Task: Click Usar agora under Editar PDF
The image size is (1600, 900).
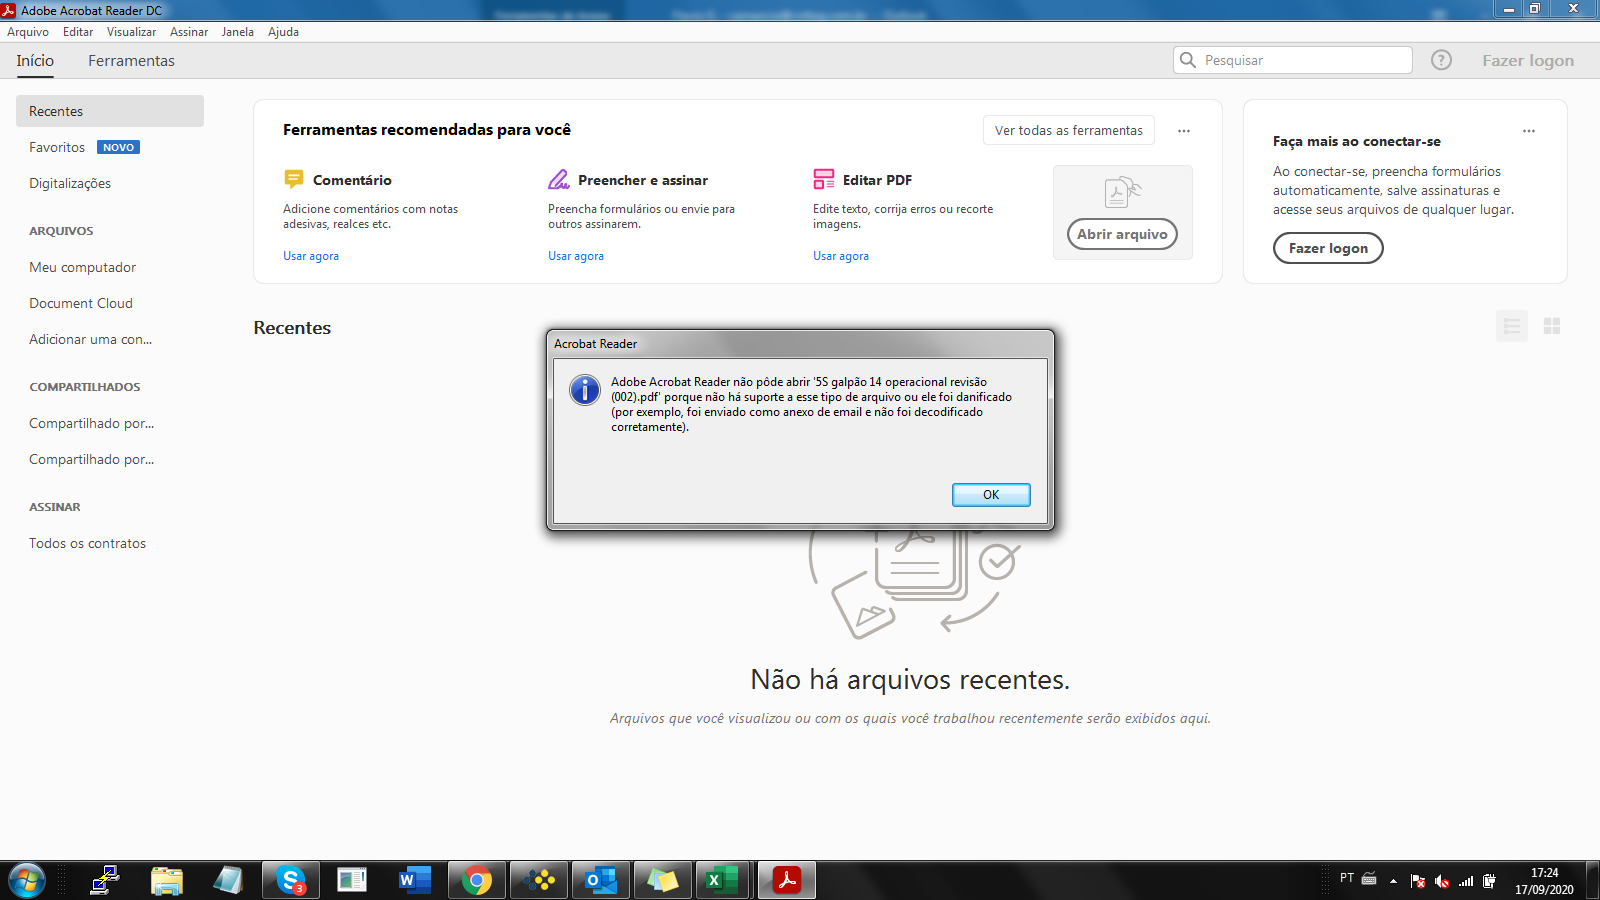Action: tap(841, 256)
